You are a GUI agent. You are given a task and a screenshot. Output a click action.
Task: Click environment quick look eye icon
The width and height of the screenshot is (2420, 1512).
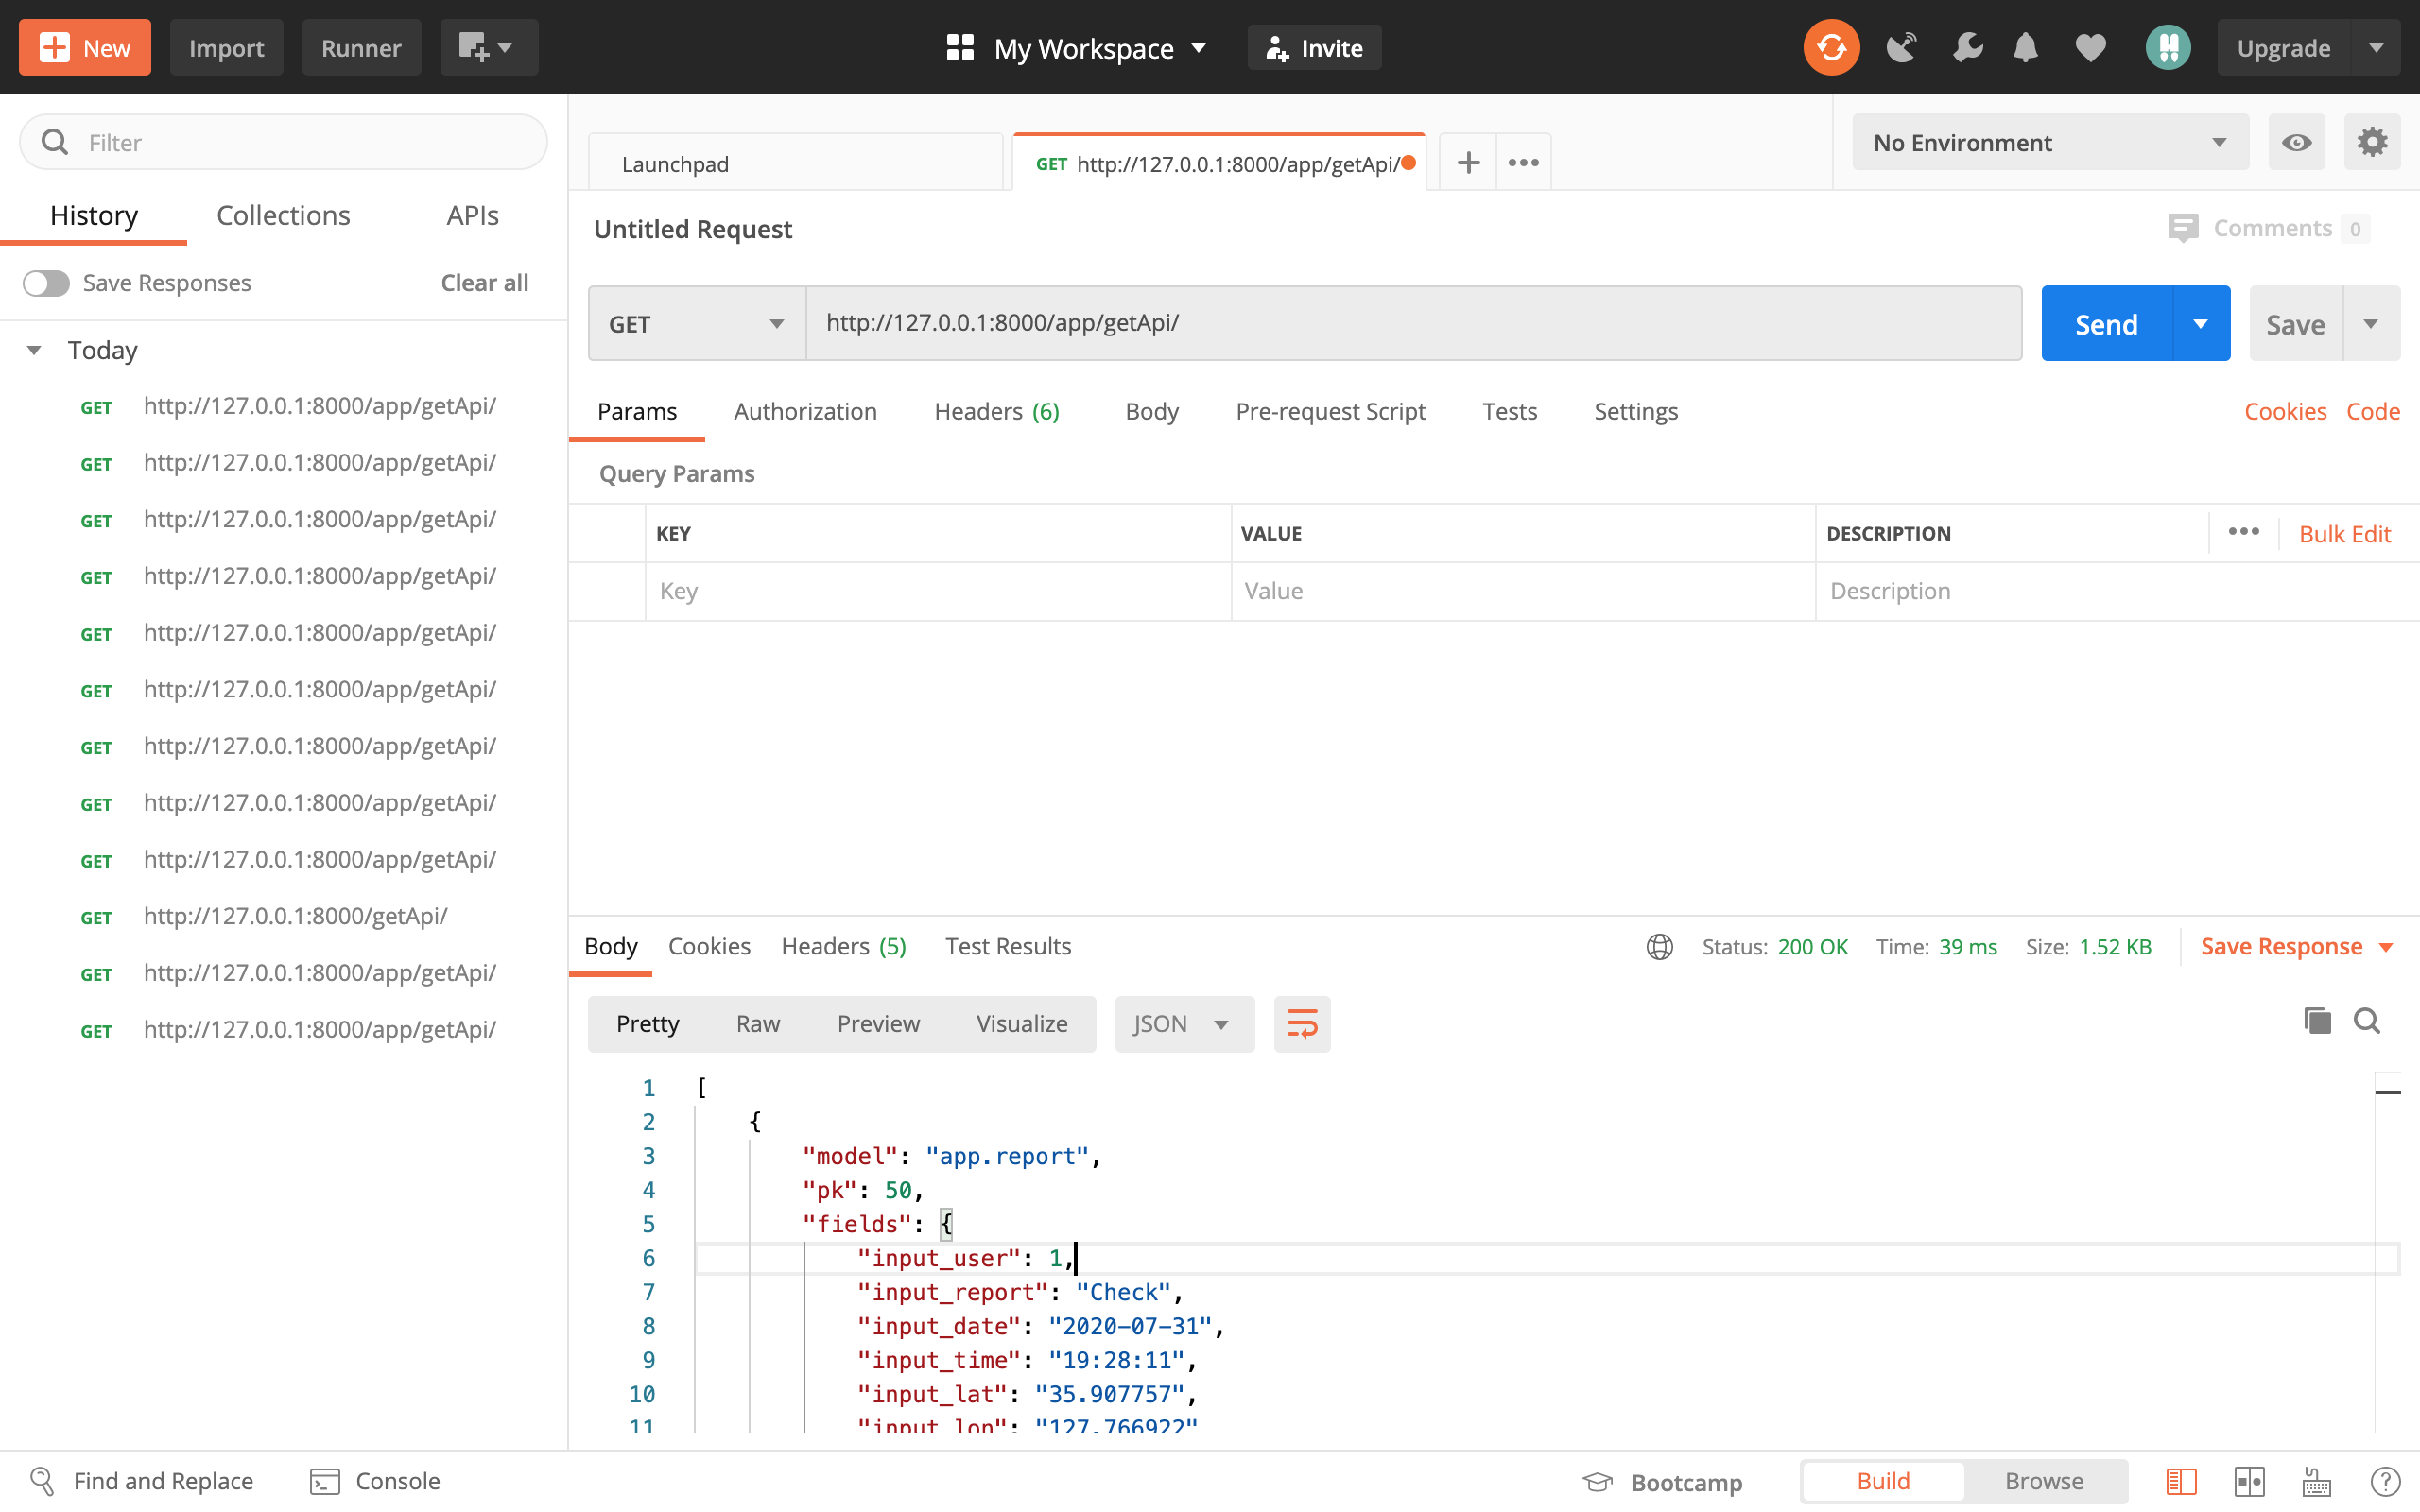(x=2296, y=142)
